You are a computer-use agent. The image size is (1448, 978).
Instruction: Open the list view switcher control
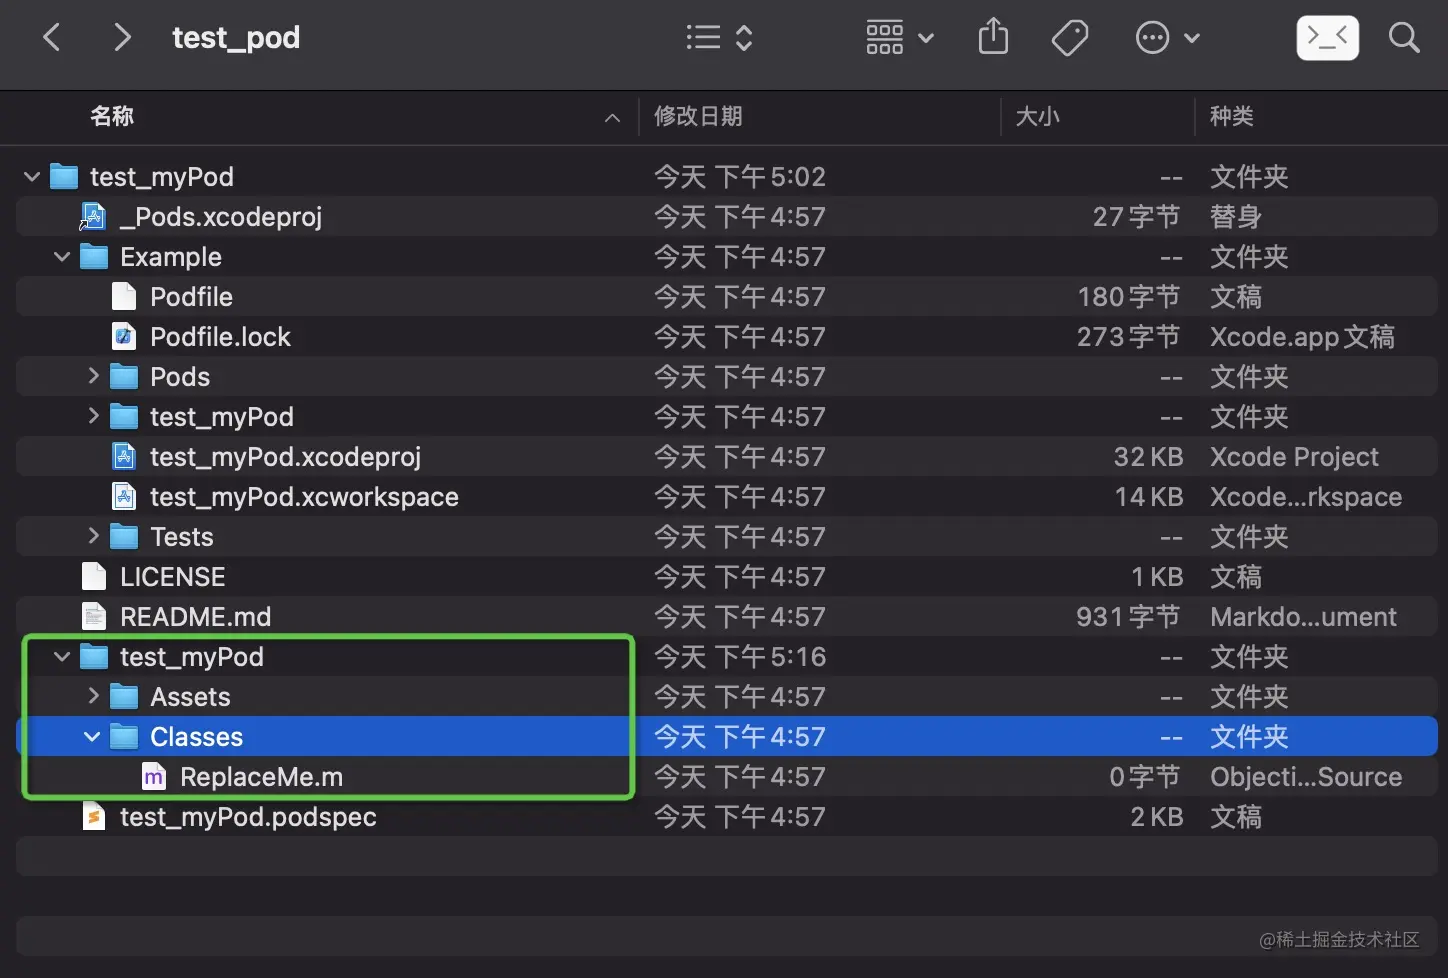[x=719, y=38]
